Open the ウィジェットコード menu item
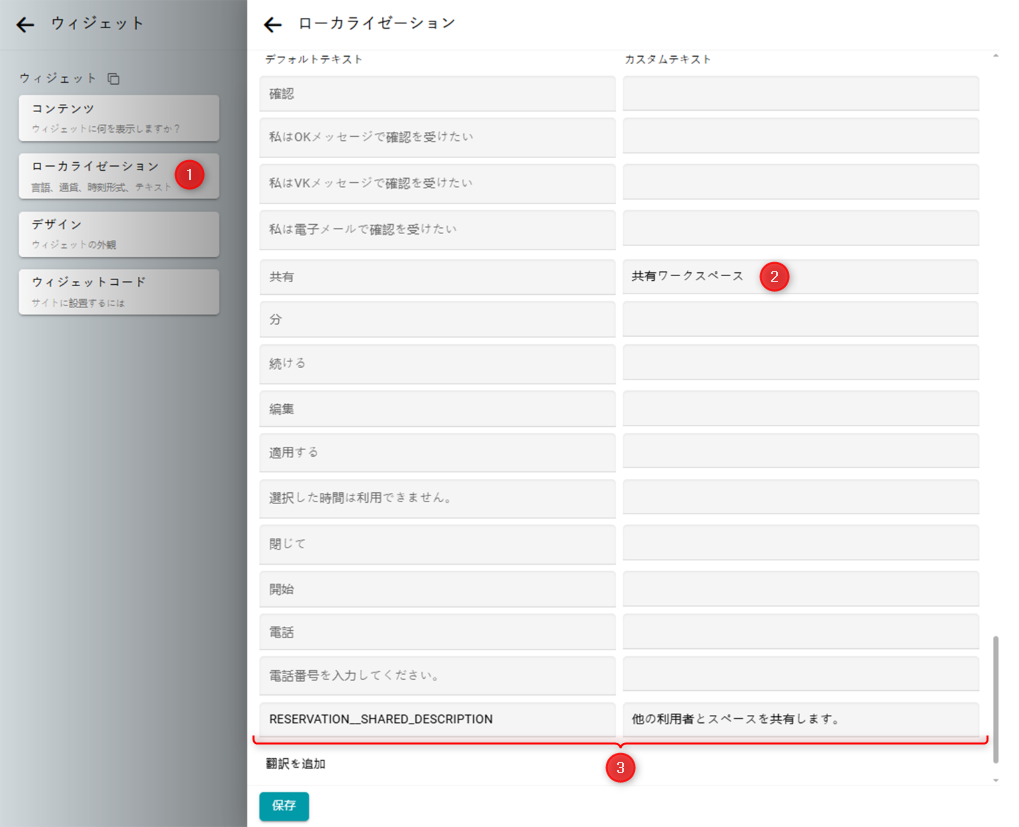The image size is (1019, 827). (118, 292)
